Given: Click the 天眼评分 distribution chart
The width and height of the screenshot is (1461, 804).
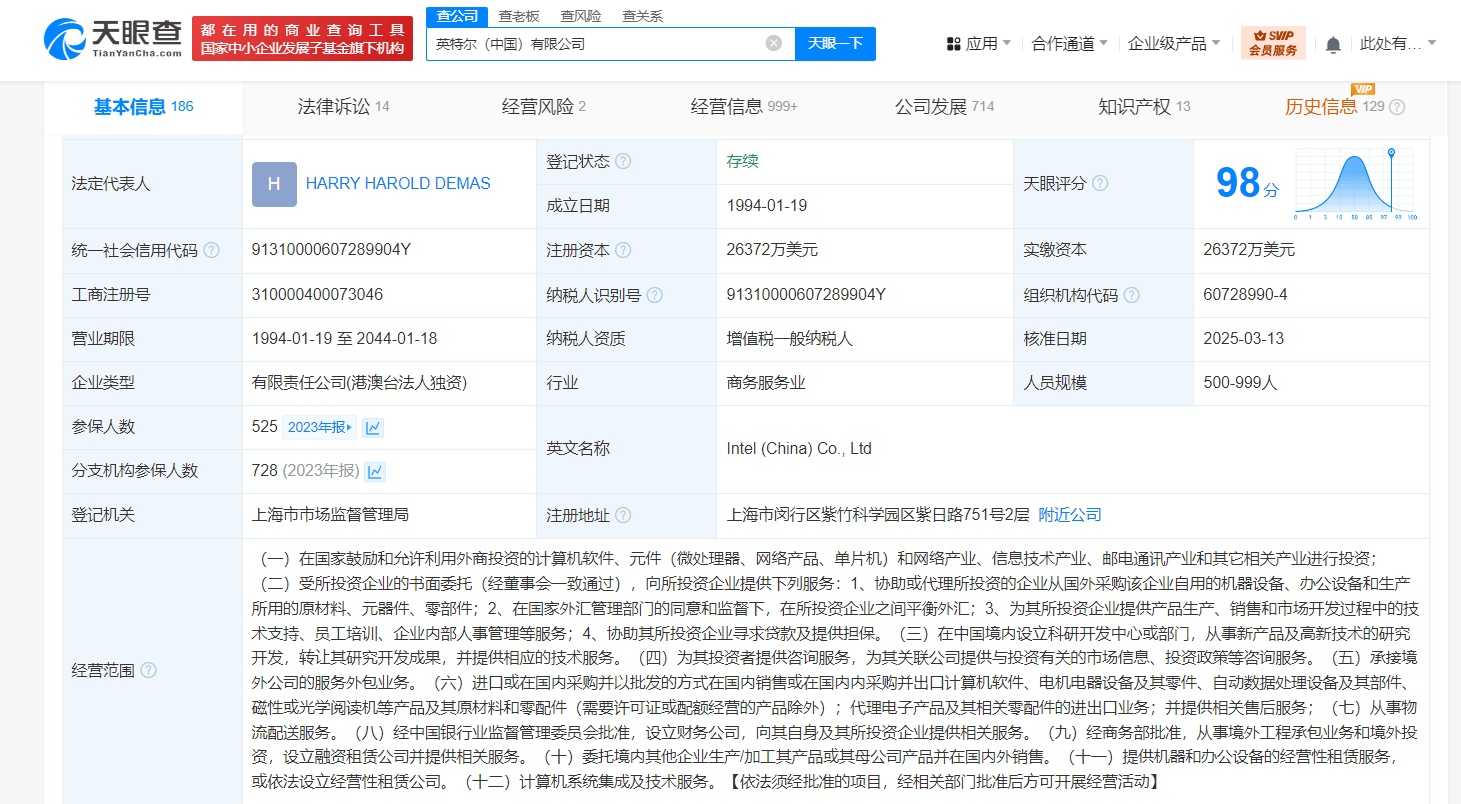Looking at the screenshot, I should pyautogui.click(x=1355, y=183).
